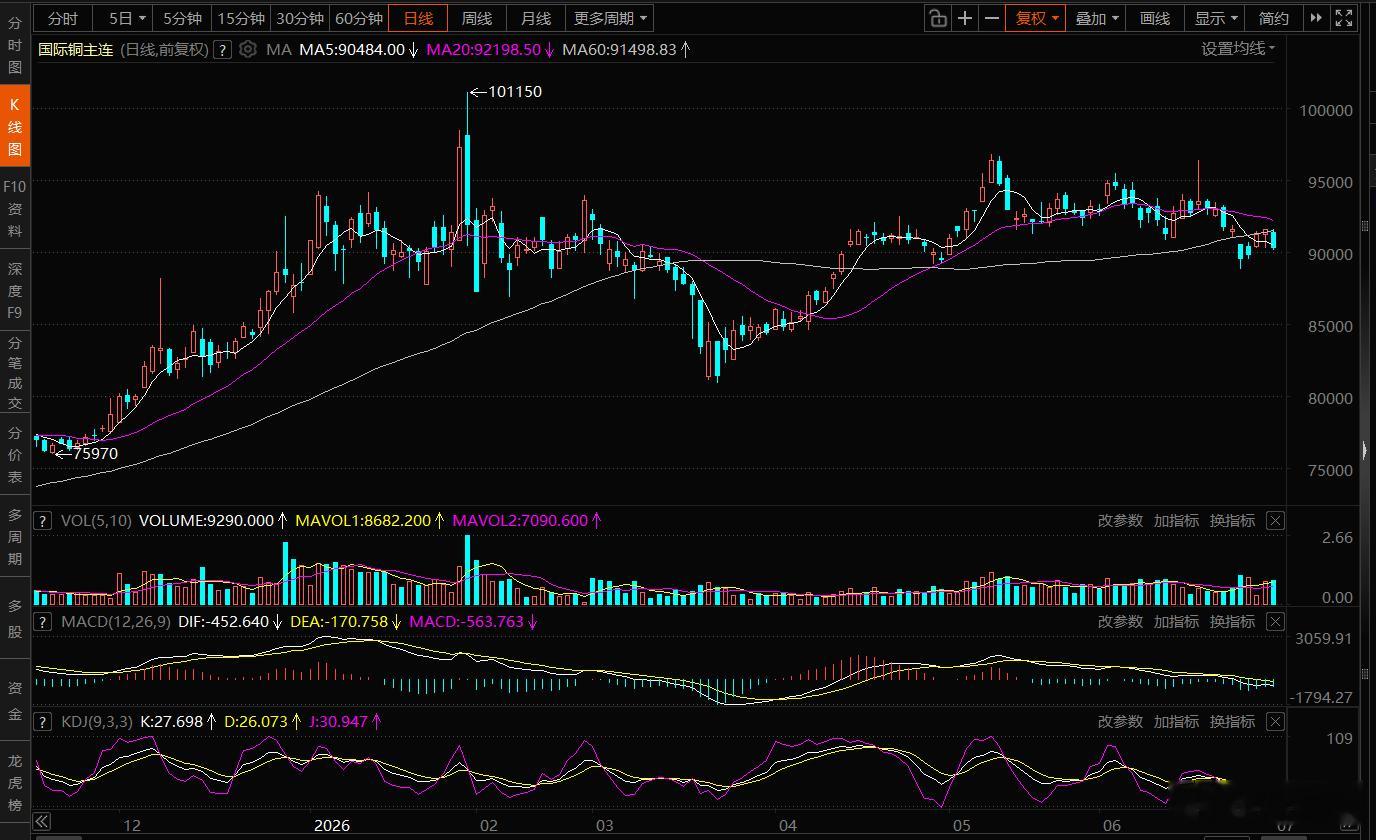Screen dimensions: 1376x840
Task: Click 加指标 in the MACD panel
Action: click(x=1176, y=621)
